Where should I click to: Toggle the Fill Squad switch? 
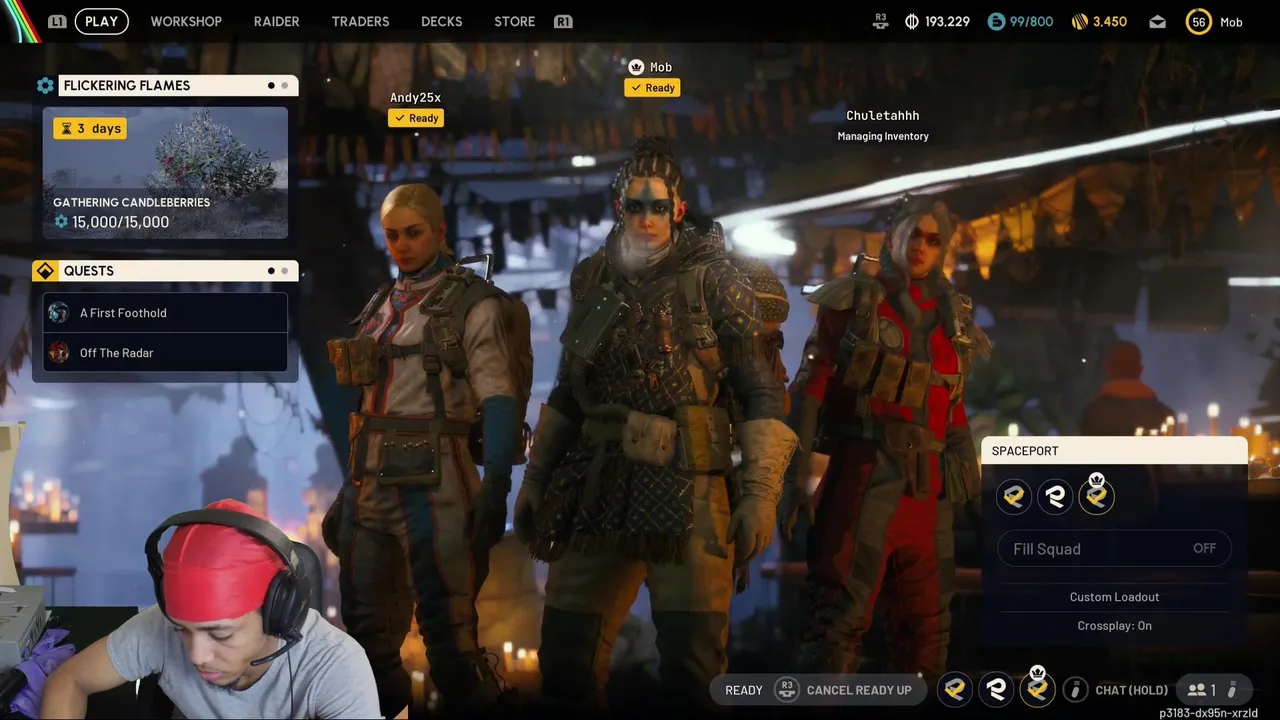pyautogui.click(x=1114, y=548)
